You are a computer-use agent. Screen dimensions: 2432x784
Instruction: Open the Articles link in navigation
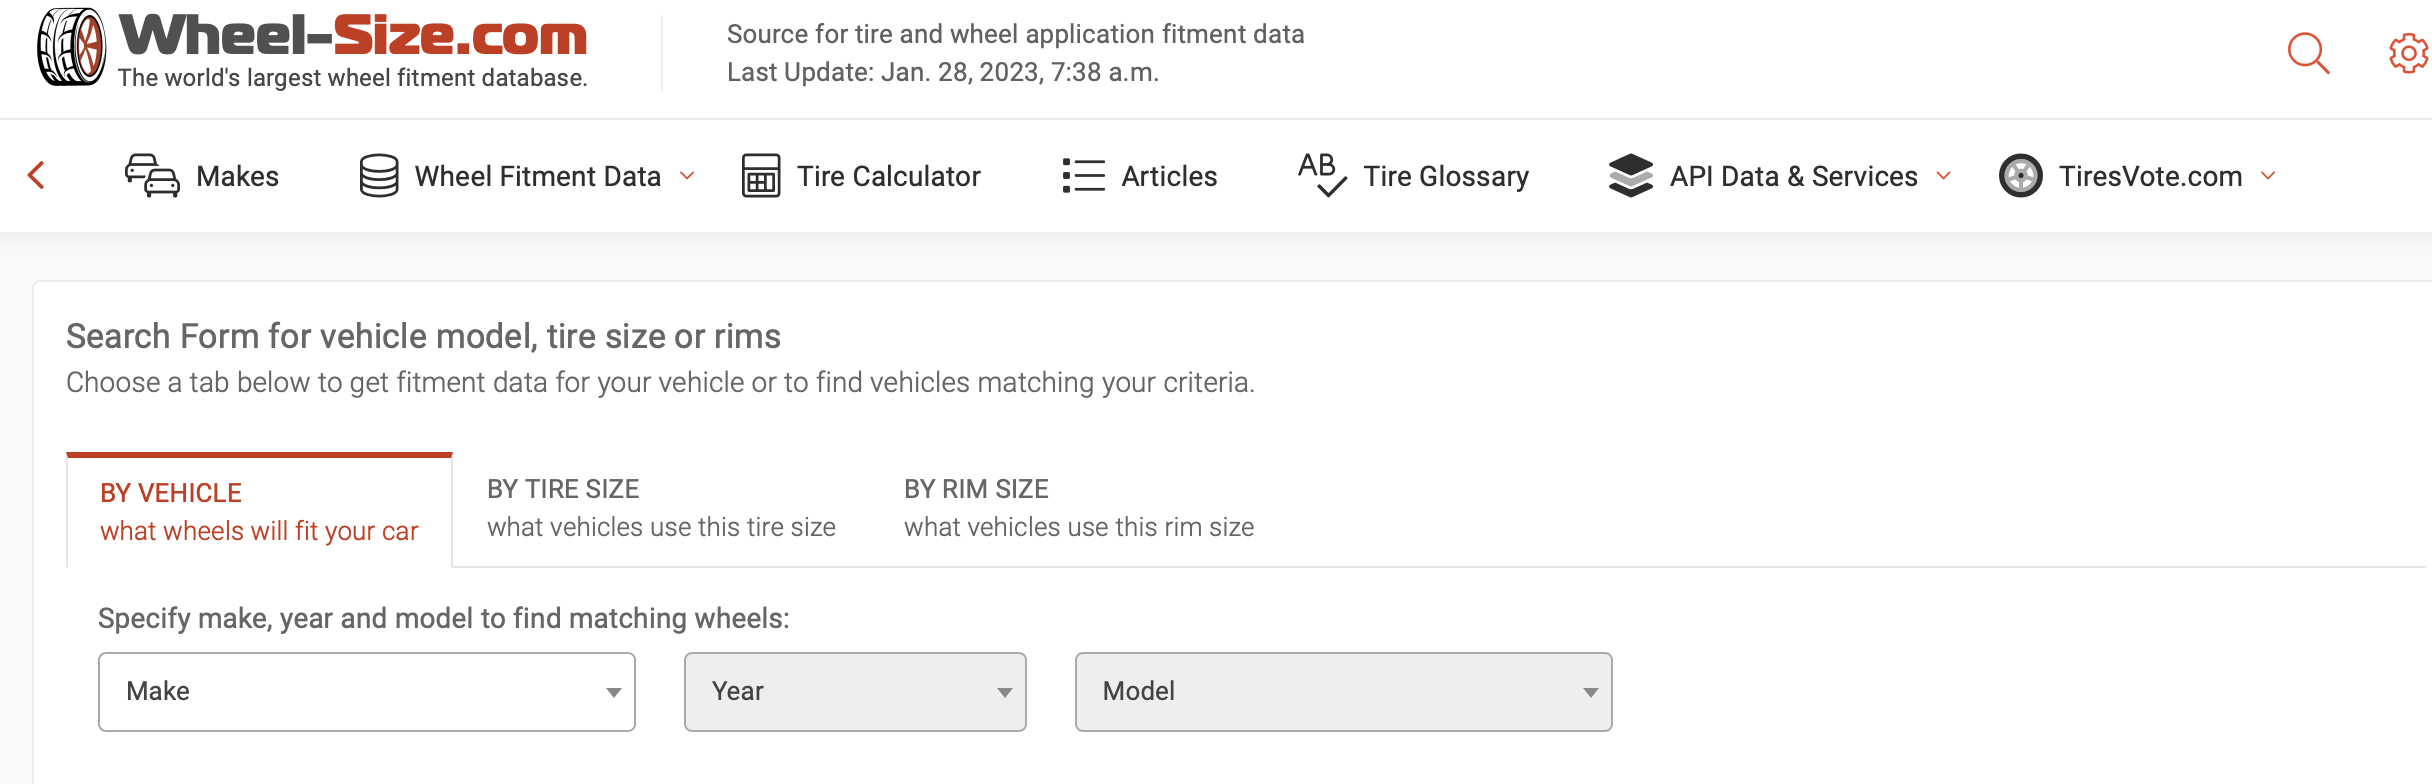(x=1169, y=176)
